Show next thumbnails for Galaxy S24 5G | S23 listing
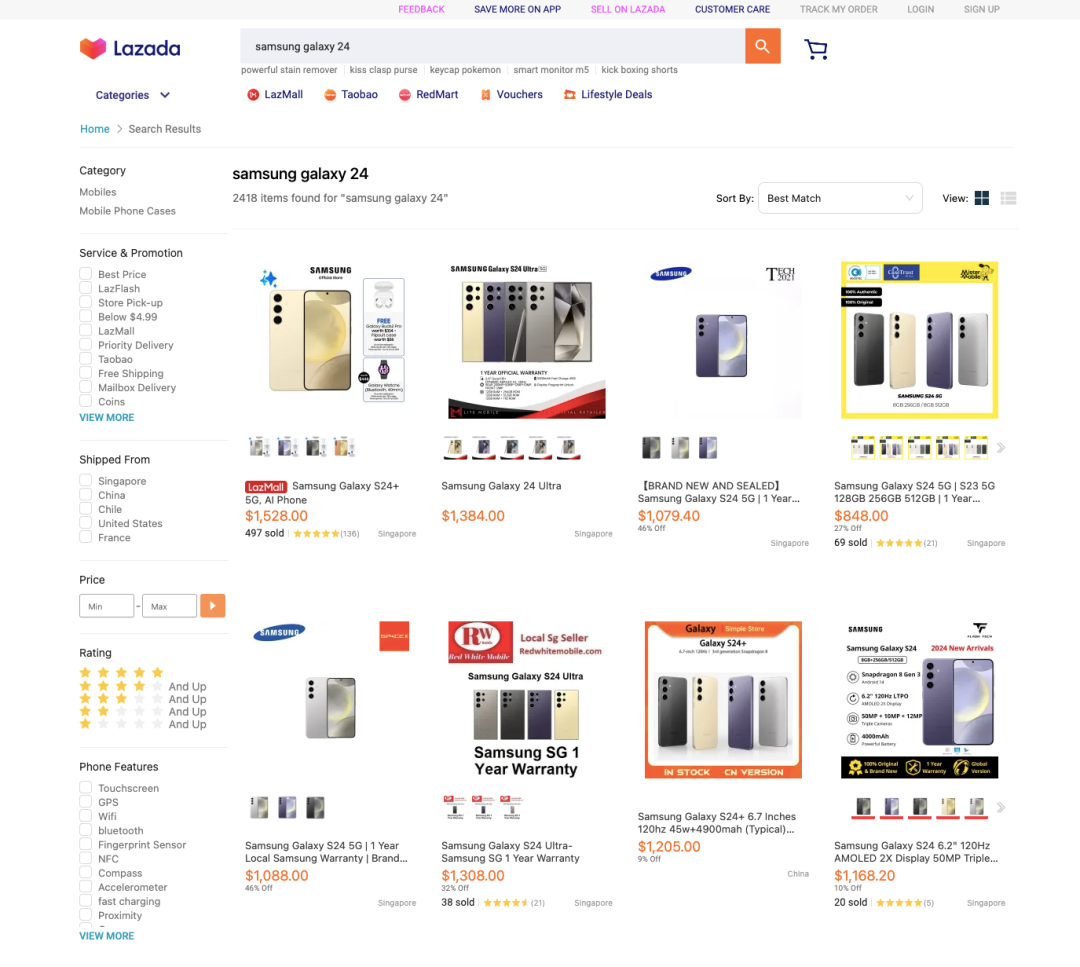Viewport: 1080px width, 967px height. pyautogui.click(x=1001, y=448)
